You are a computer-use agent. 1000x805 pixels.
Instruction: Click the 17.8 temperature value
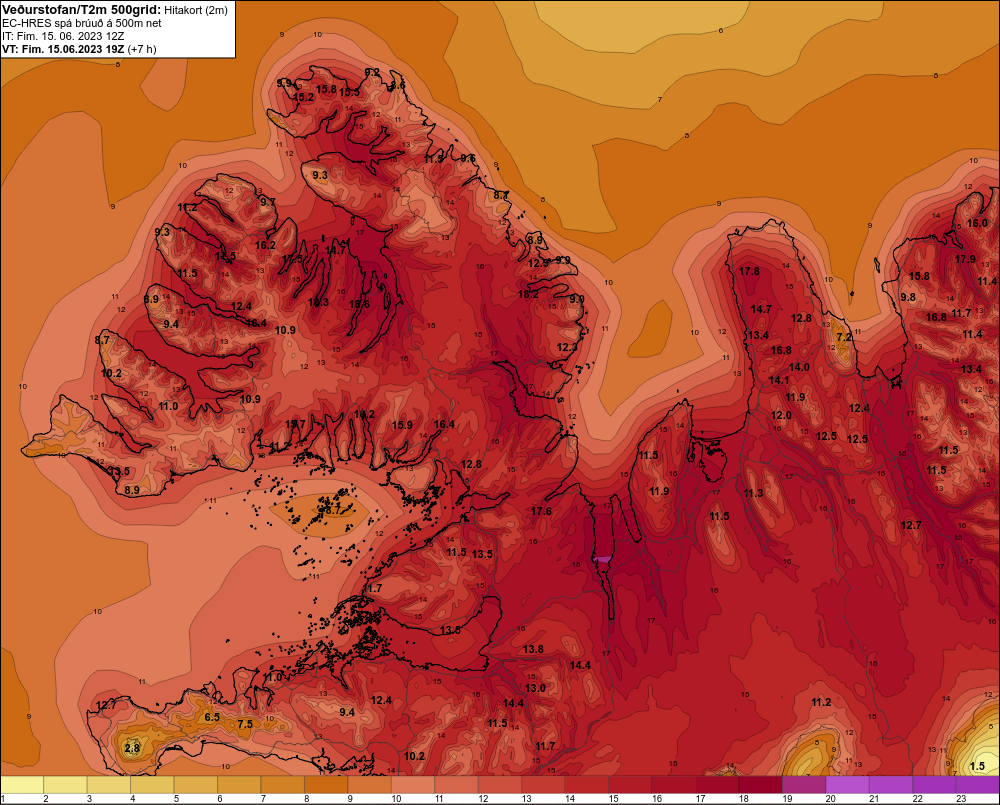click(749, 271)
